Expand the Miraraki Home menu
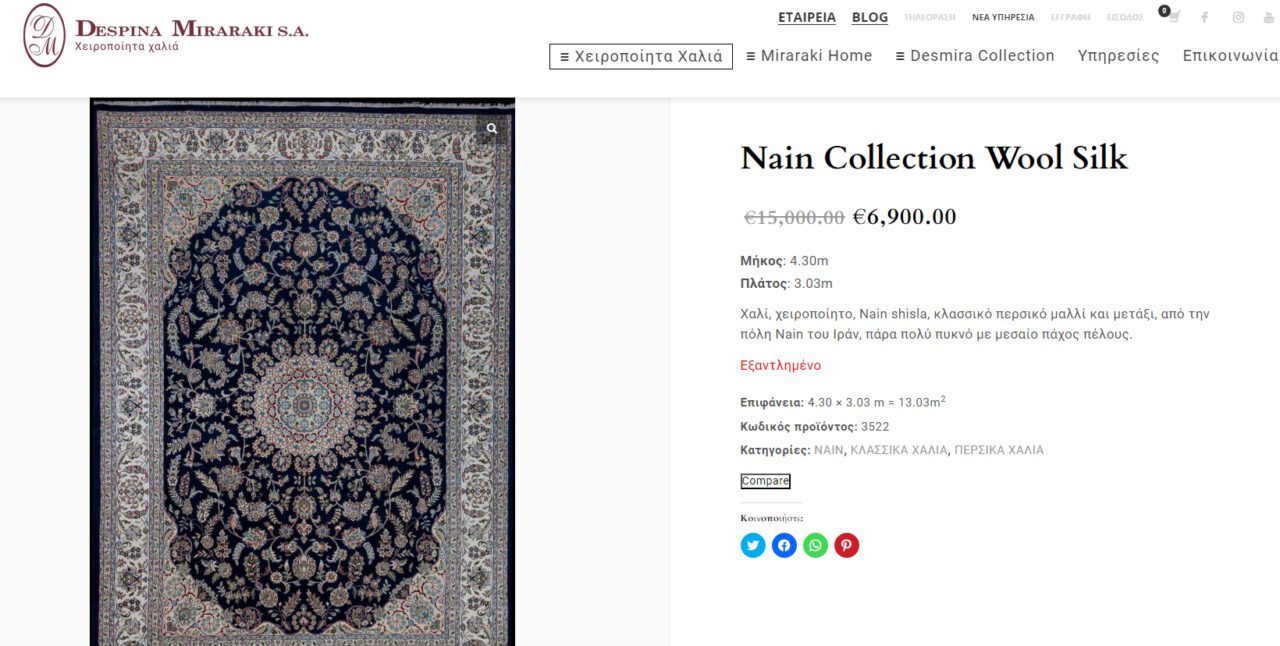1280x646 pixels. coord(809,56)
